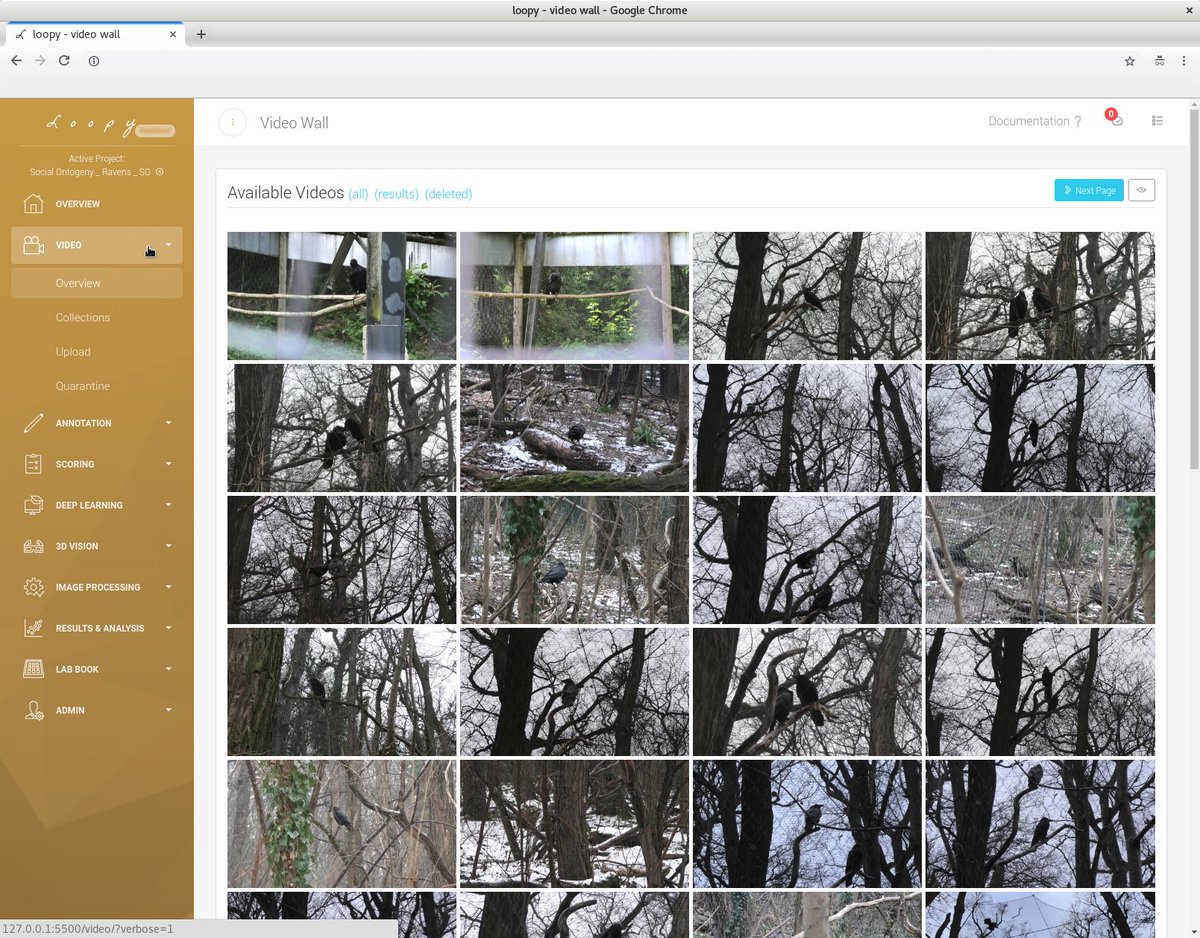Collapse the VIDEO menu arrow
1200x938 pixels.
168,245
